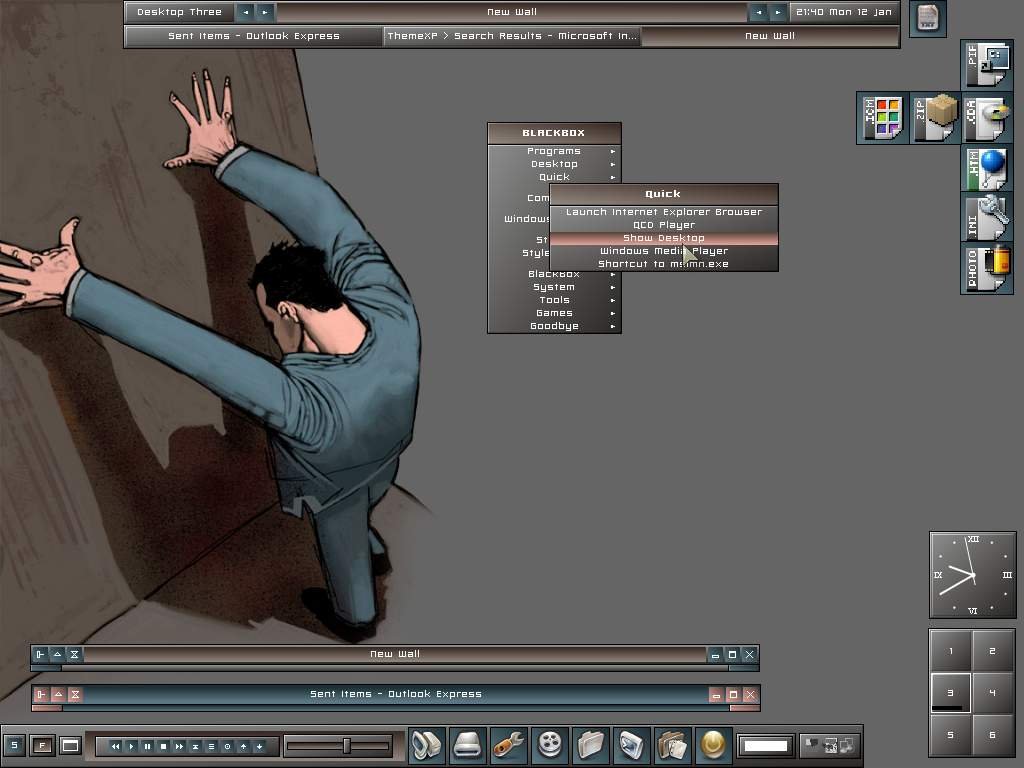
Task: Rewind track in the player controls
Action: (116, 746)
